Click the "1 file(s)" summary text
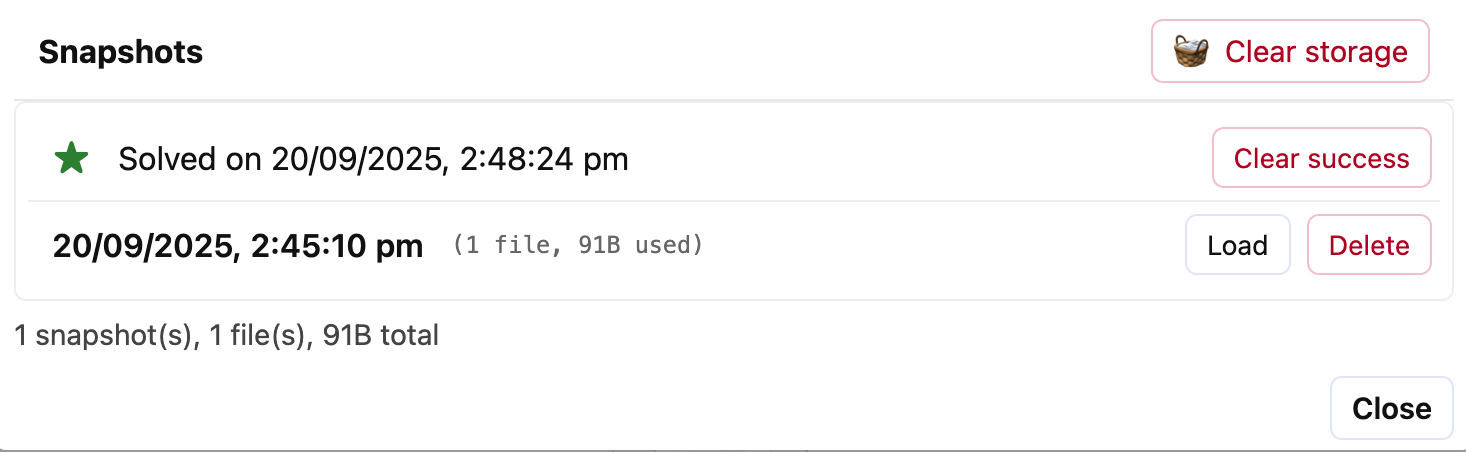1466x452 pixels. click(257, 336)
